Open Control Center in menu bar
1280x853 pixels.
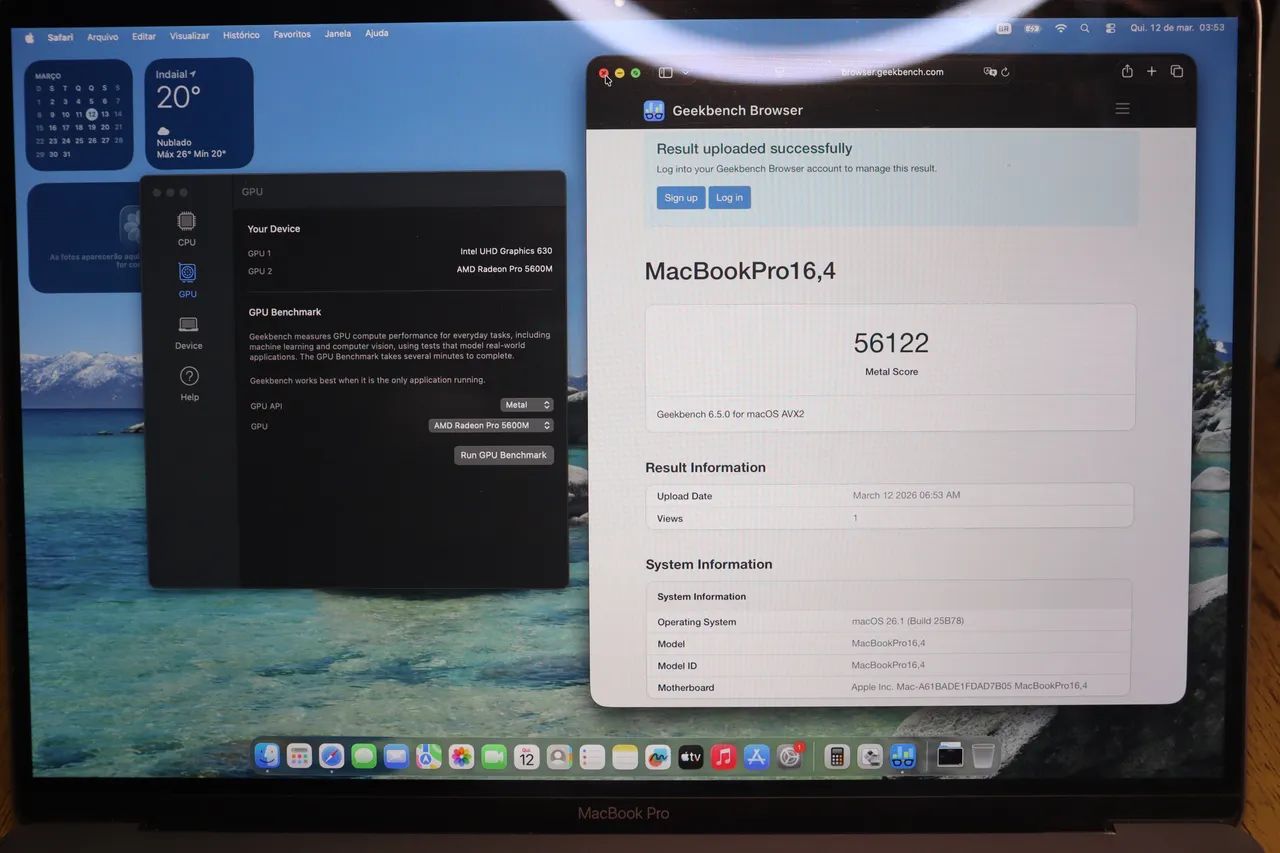tap(1110, 29)
